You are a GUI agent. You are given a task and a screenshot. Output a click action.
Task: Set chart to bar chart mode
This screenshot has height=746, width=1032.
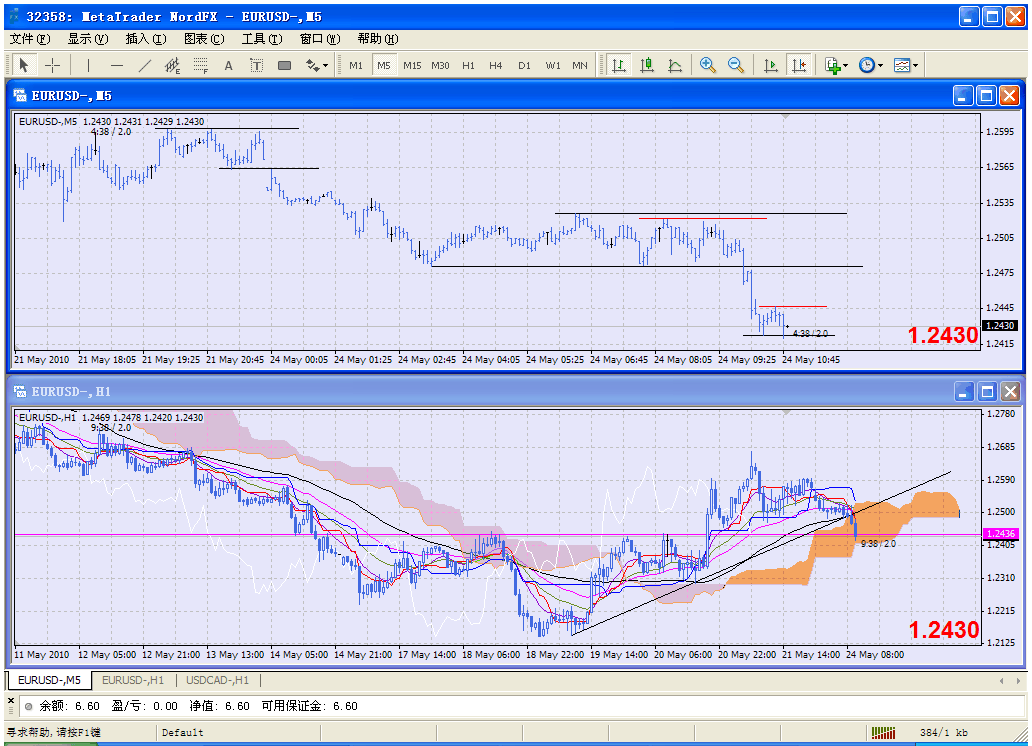619,65
